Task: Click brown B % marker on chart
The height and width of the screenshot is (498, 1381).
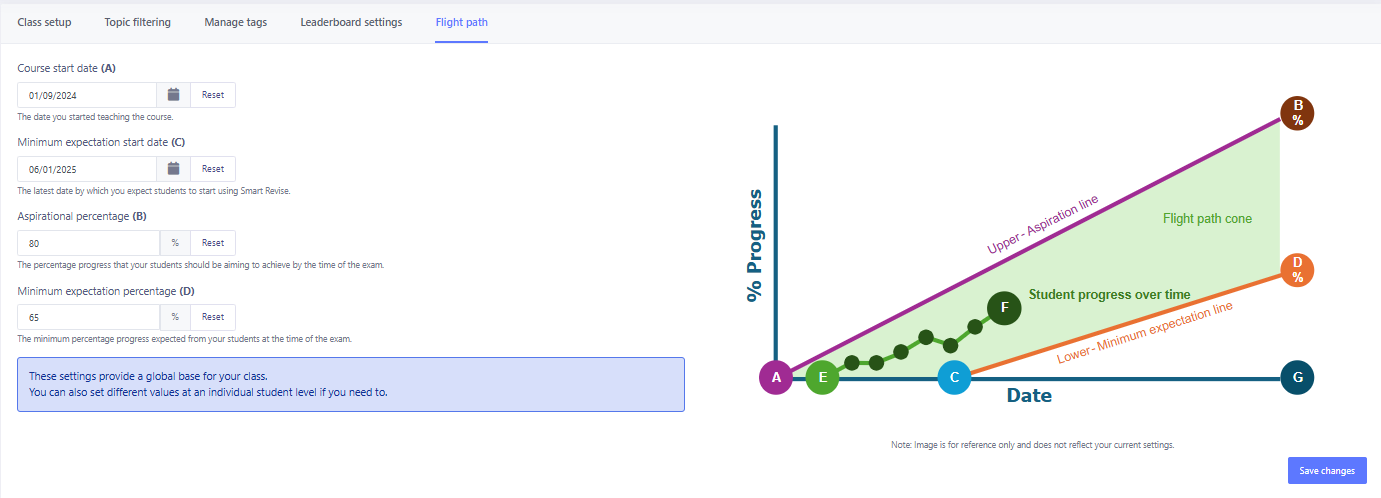Action: (x=1297, y=112)
